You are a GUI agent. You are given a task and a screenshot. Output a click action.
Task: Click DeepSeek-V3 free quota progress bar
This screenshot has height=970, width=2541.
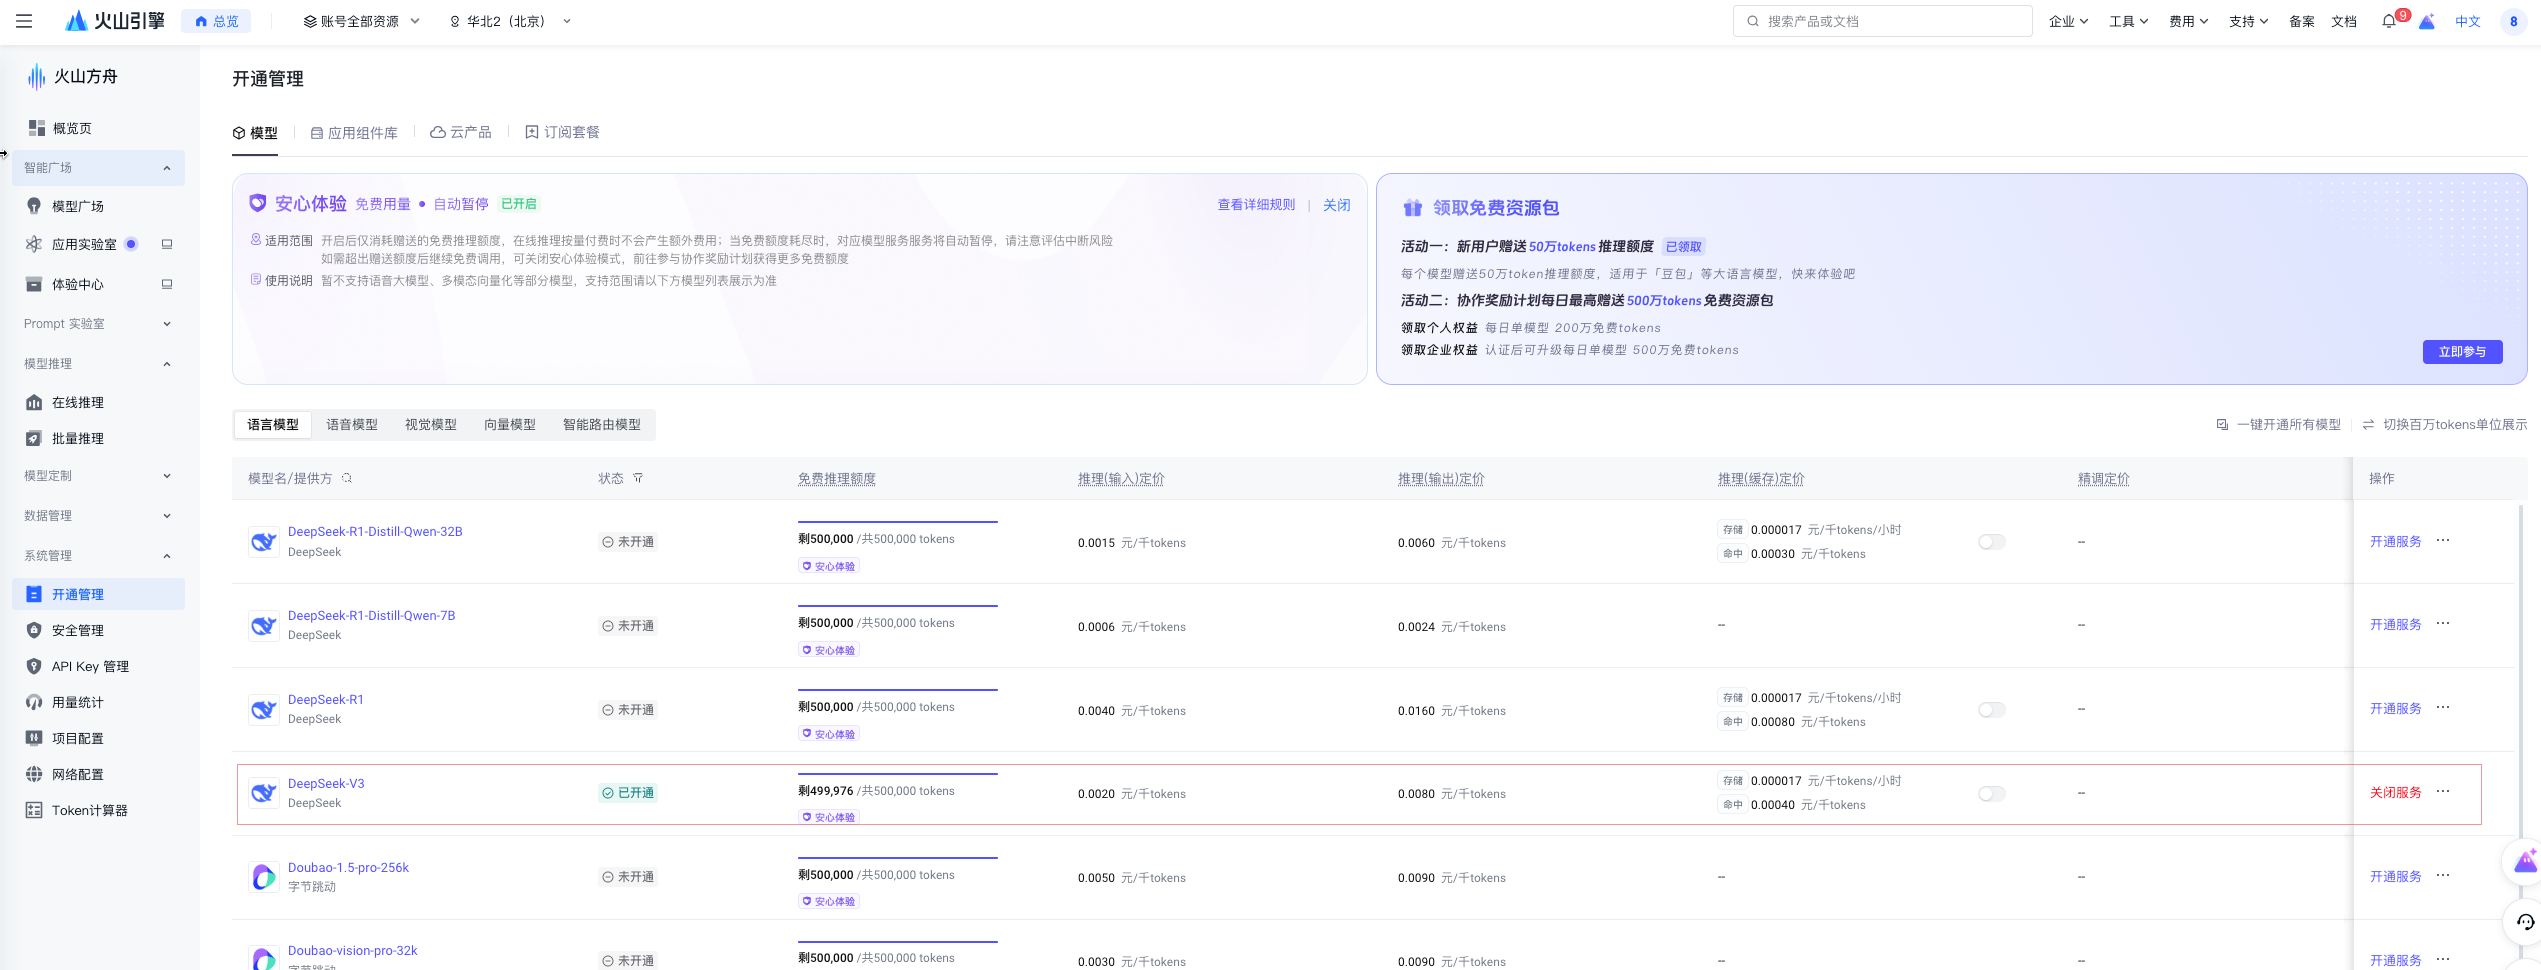(897, 774)
